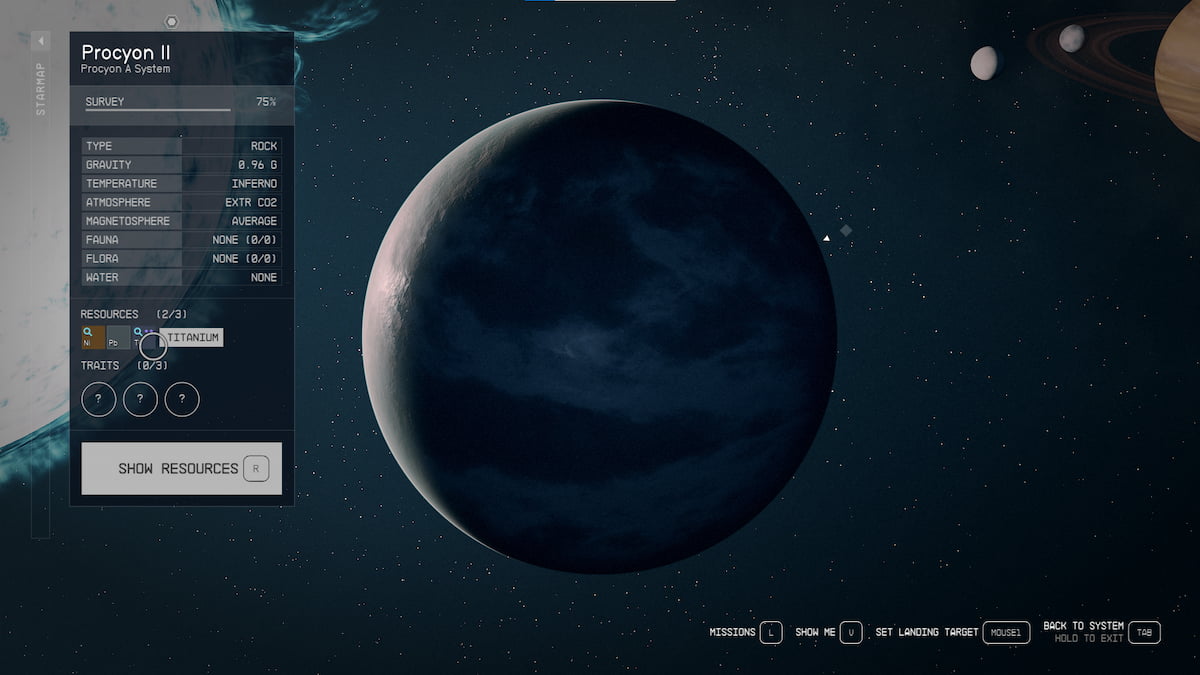
Task: Click the TITANIUM tooltip label
Action: tap(192, 337)
